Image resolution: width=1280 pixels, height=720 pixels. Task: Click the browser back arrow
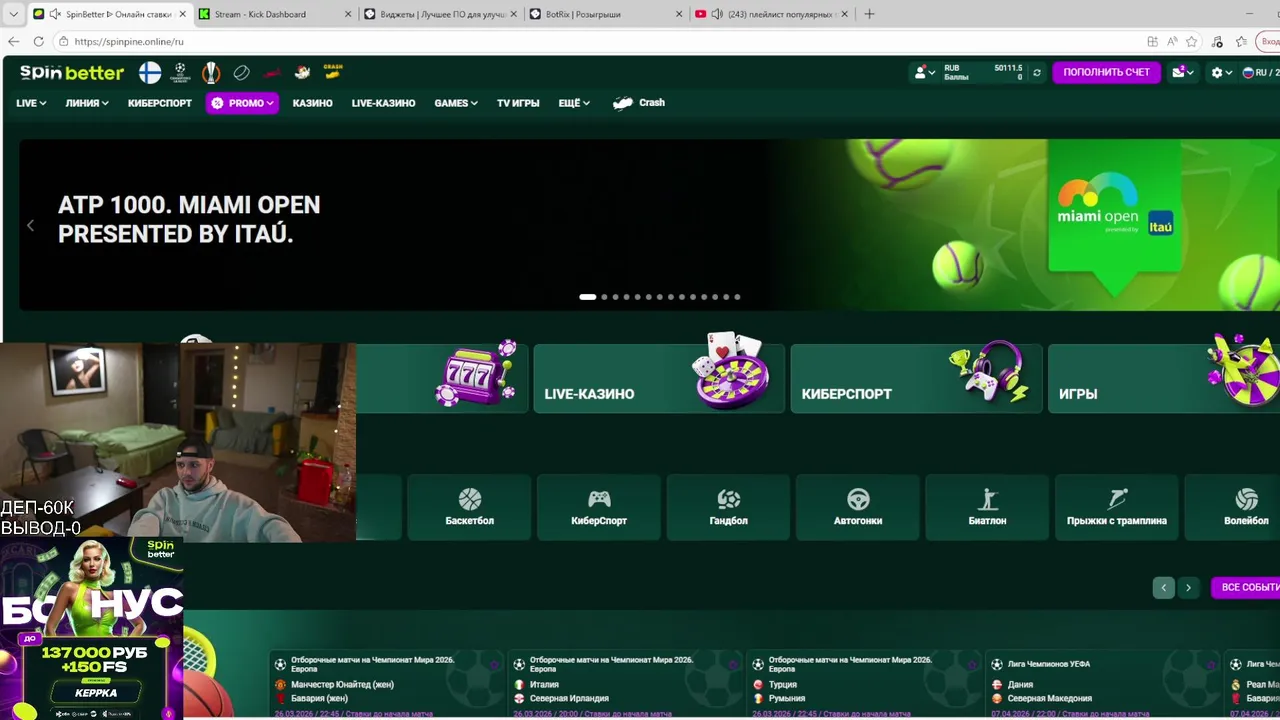pos(13,41)
